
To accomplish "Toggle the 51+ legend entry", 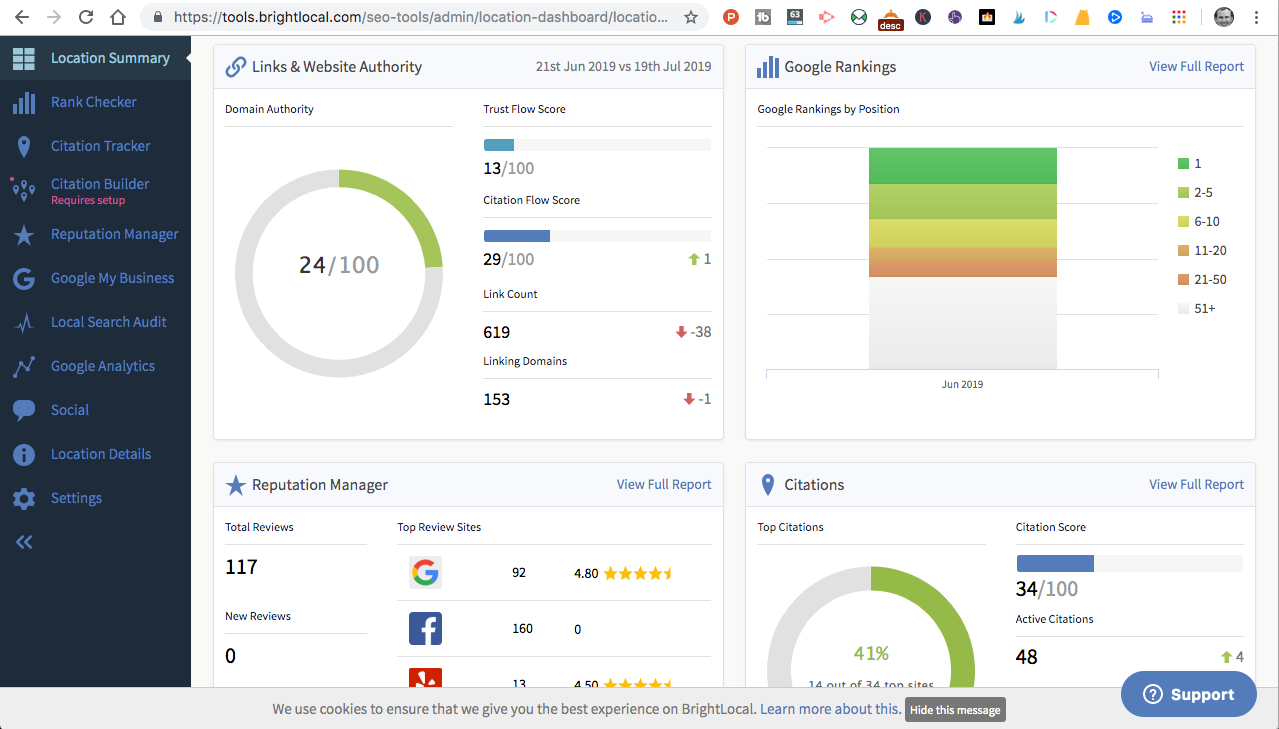I will point(1194,308).
